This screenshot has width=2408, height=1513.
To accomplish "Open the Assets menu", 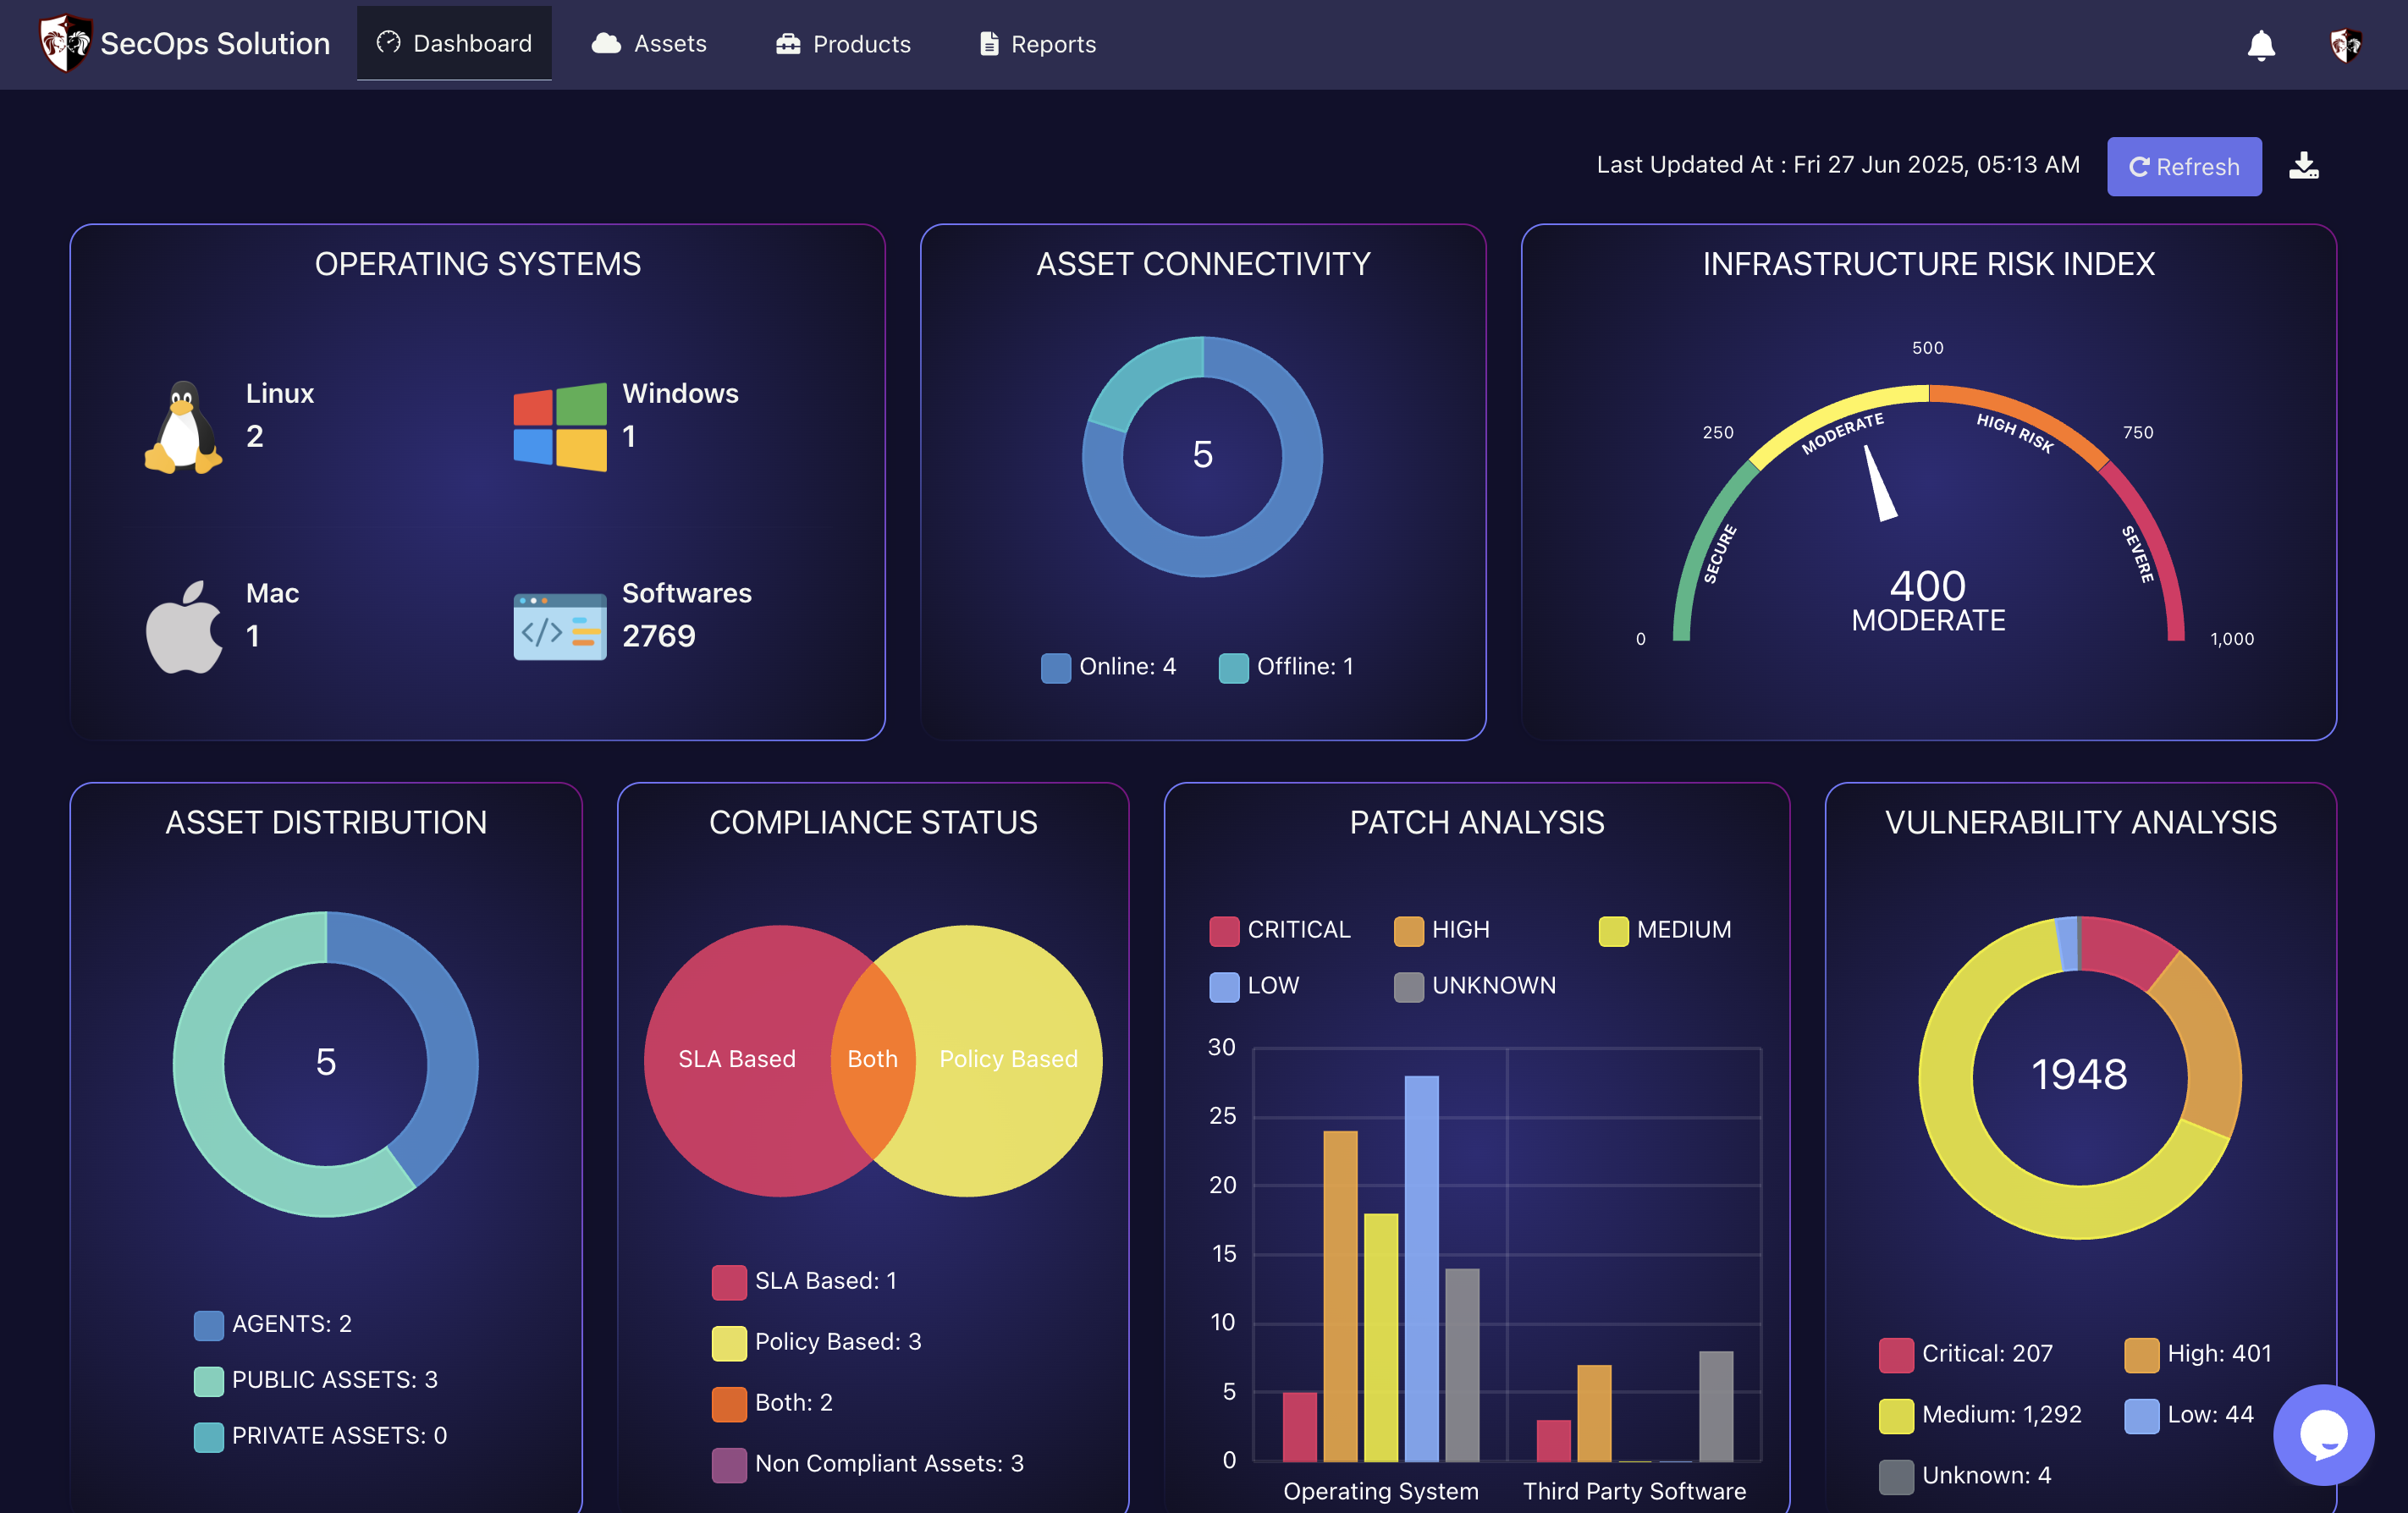I will (649, 44).
